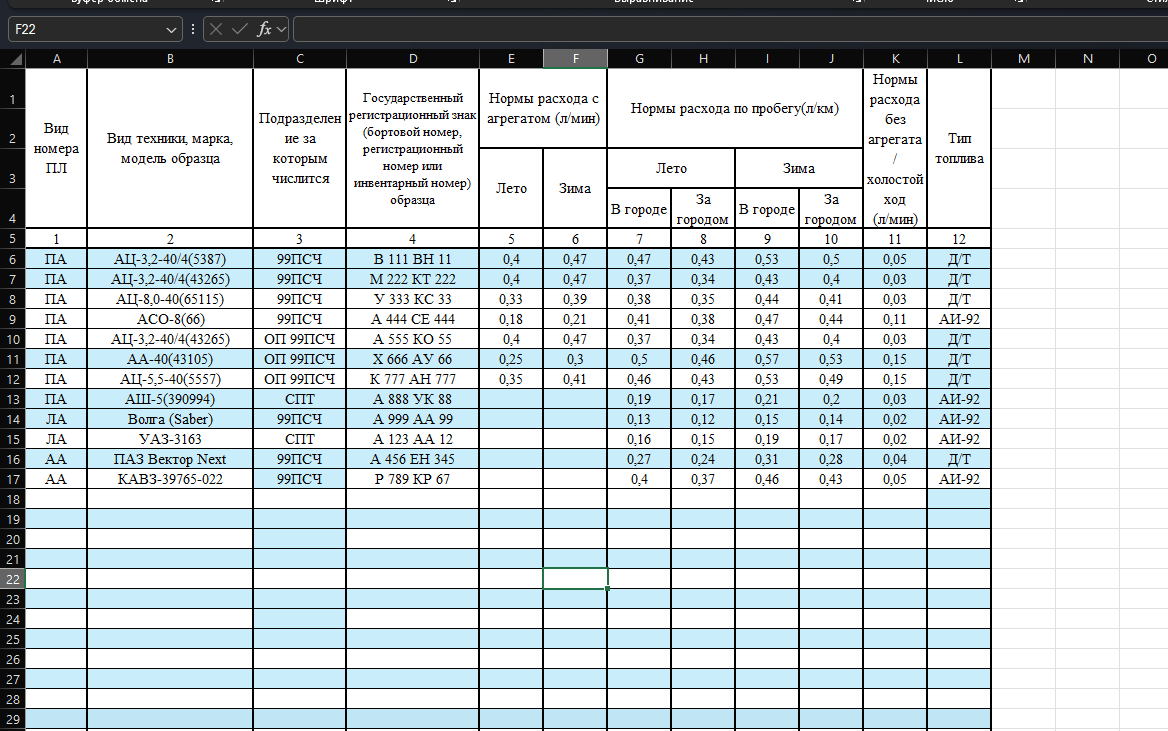Select row 17 header
The width and height of the screenshot is (1168, 731).
[x=13, y=479]
